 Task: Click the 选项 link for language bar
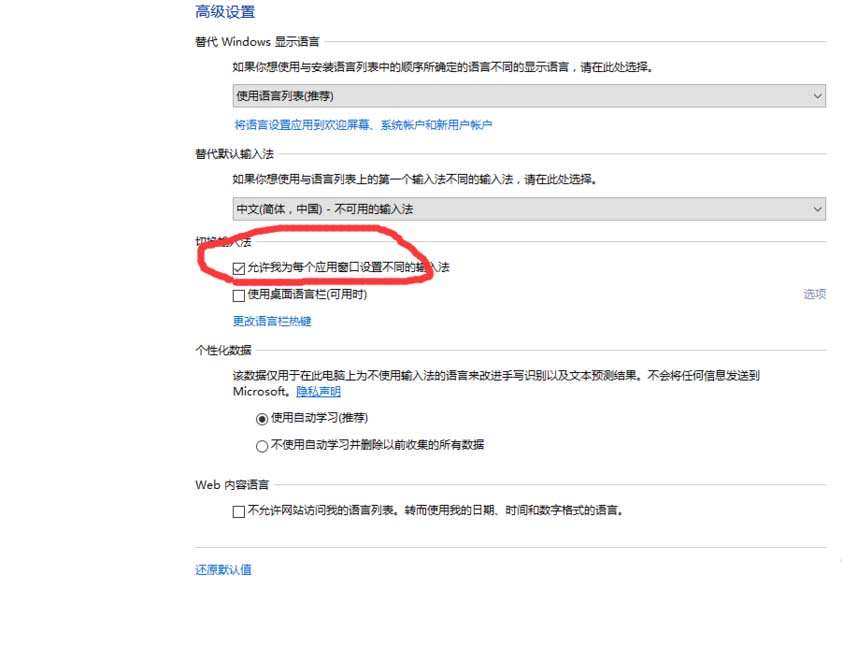[814, 295]
